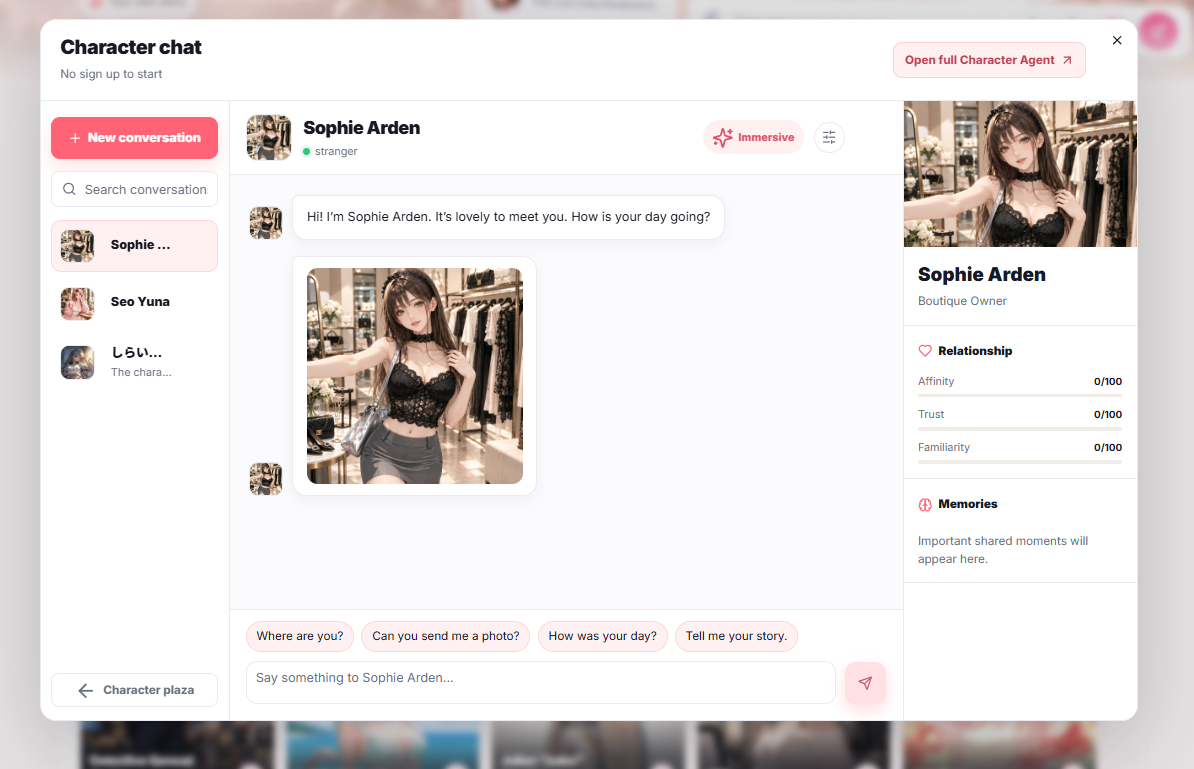The image size is (1194, 769).
Task: Focus the 'Say something to Sophie Arden' field
Action: tap(541, 682)
